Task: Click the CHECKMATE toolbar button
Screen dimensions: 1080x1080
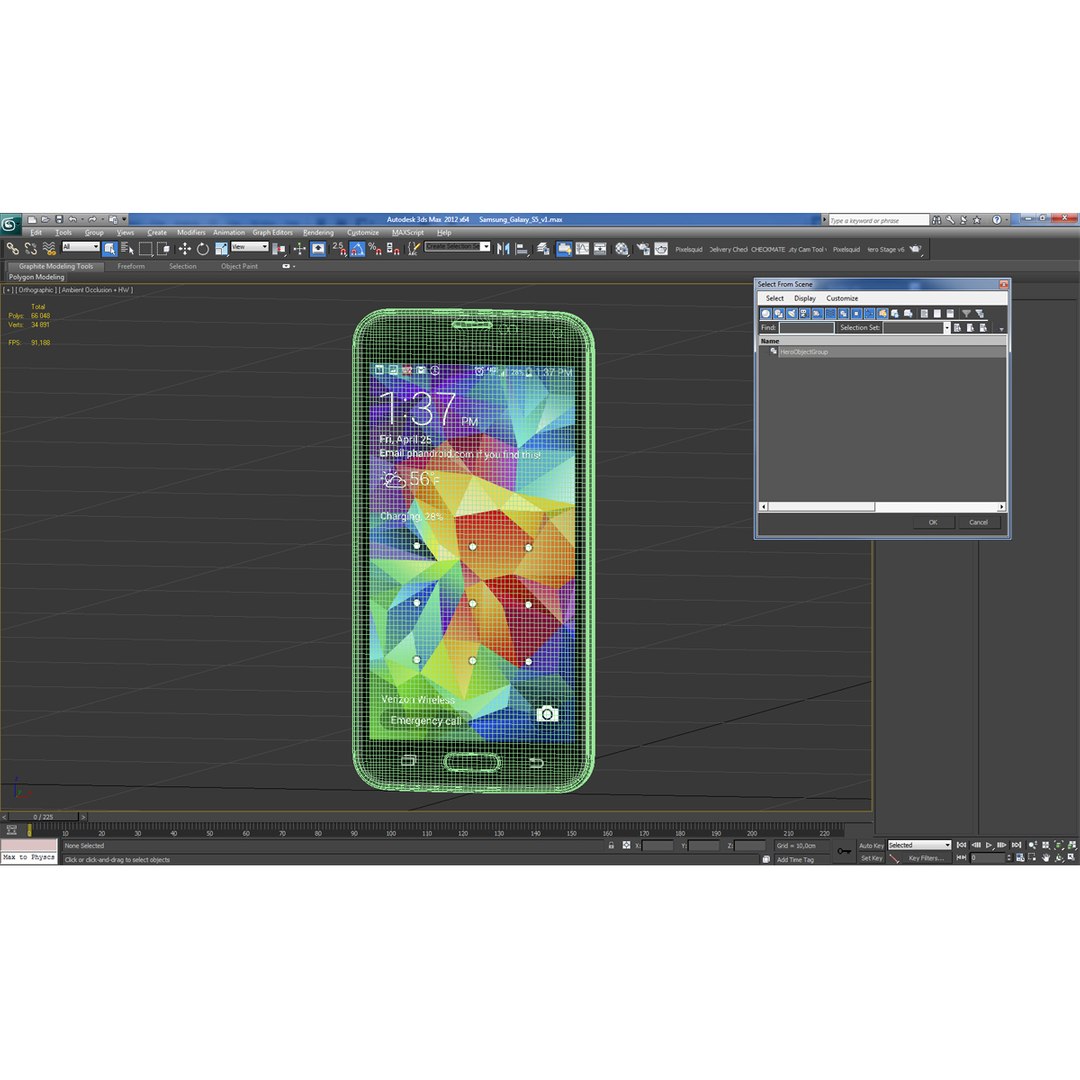Action: tap(767, 249)
